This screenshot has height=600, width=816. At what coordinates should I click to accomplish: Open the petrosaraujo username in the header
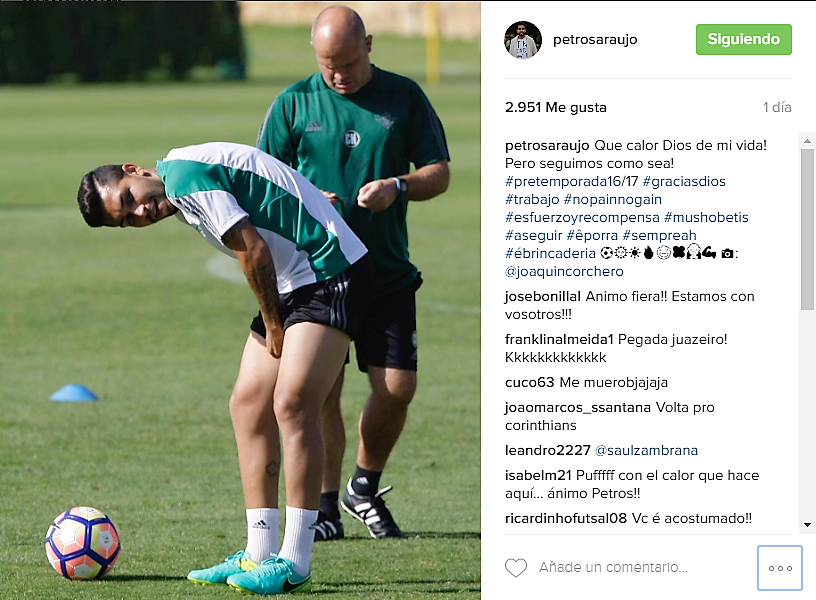[595, 40]
